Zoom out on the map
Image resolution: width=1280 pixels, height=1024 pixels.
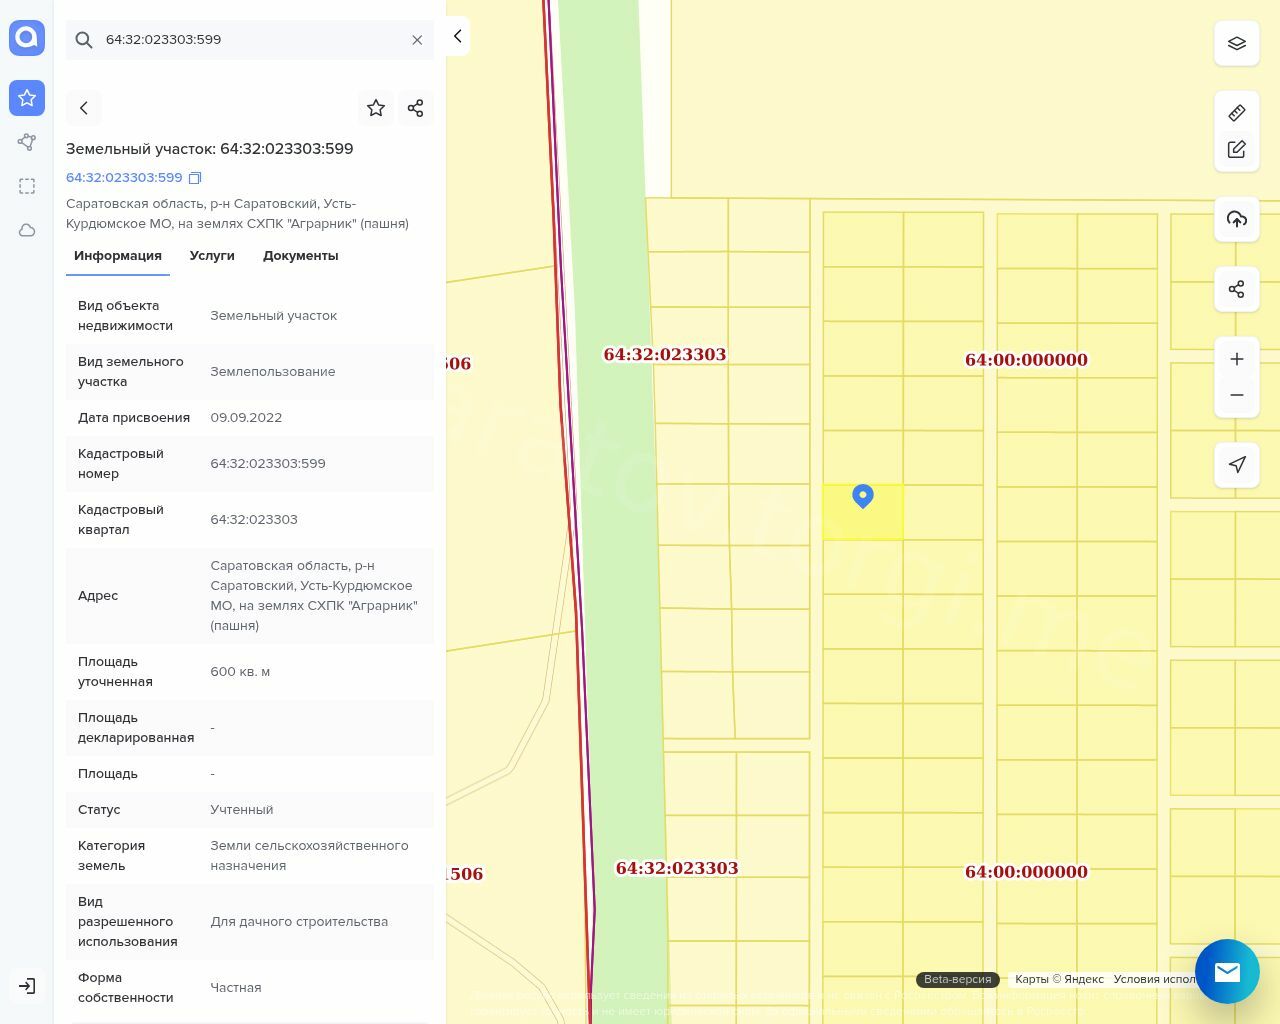pos(1236,395)
